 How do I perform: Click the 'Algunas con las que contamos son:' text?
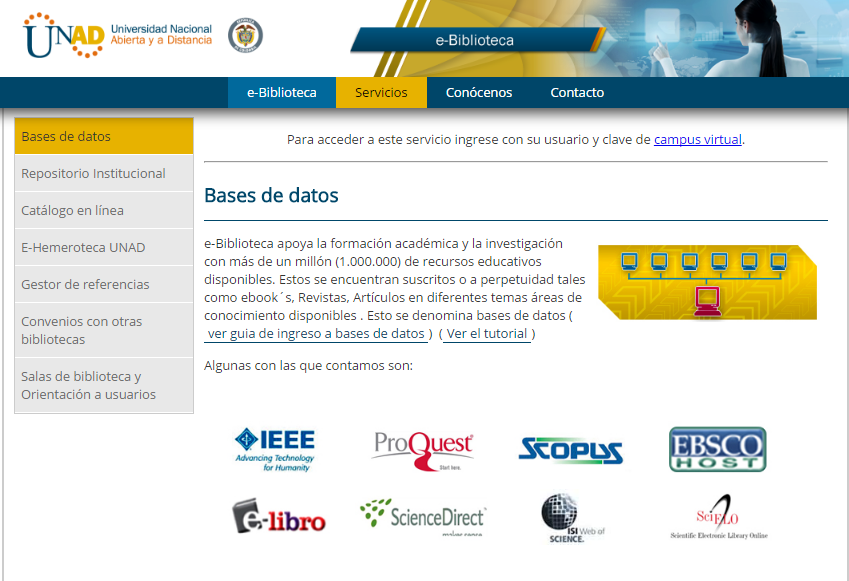[309, 365]
